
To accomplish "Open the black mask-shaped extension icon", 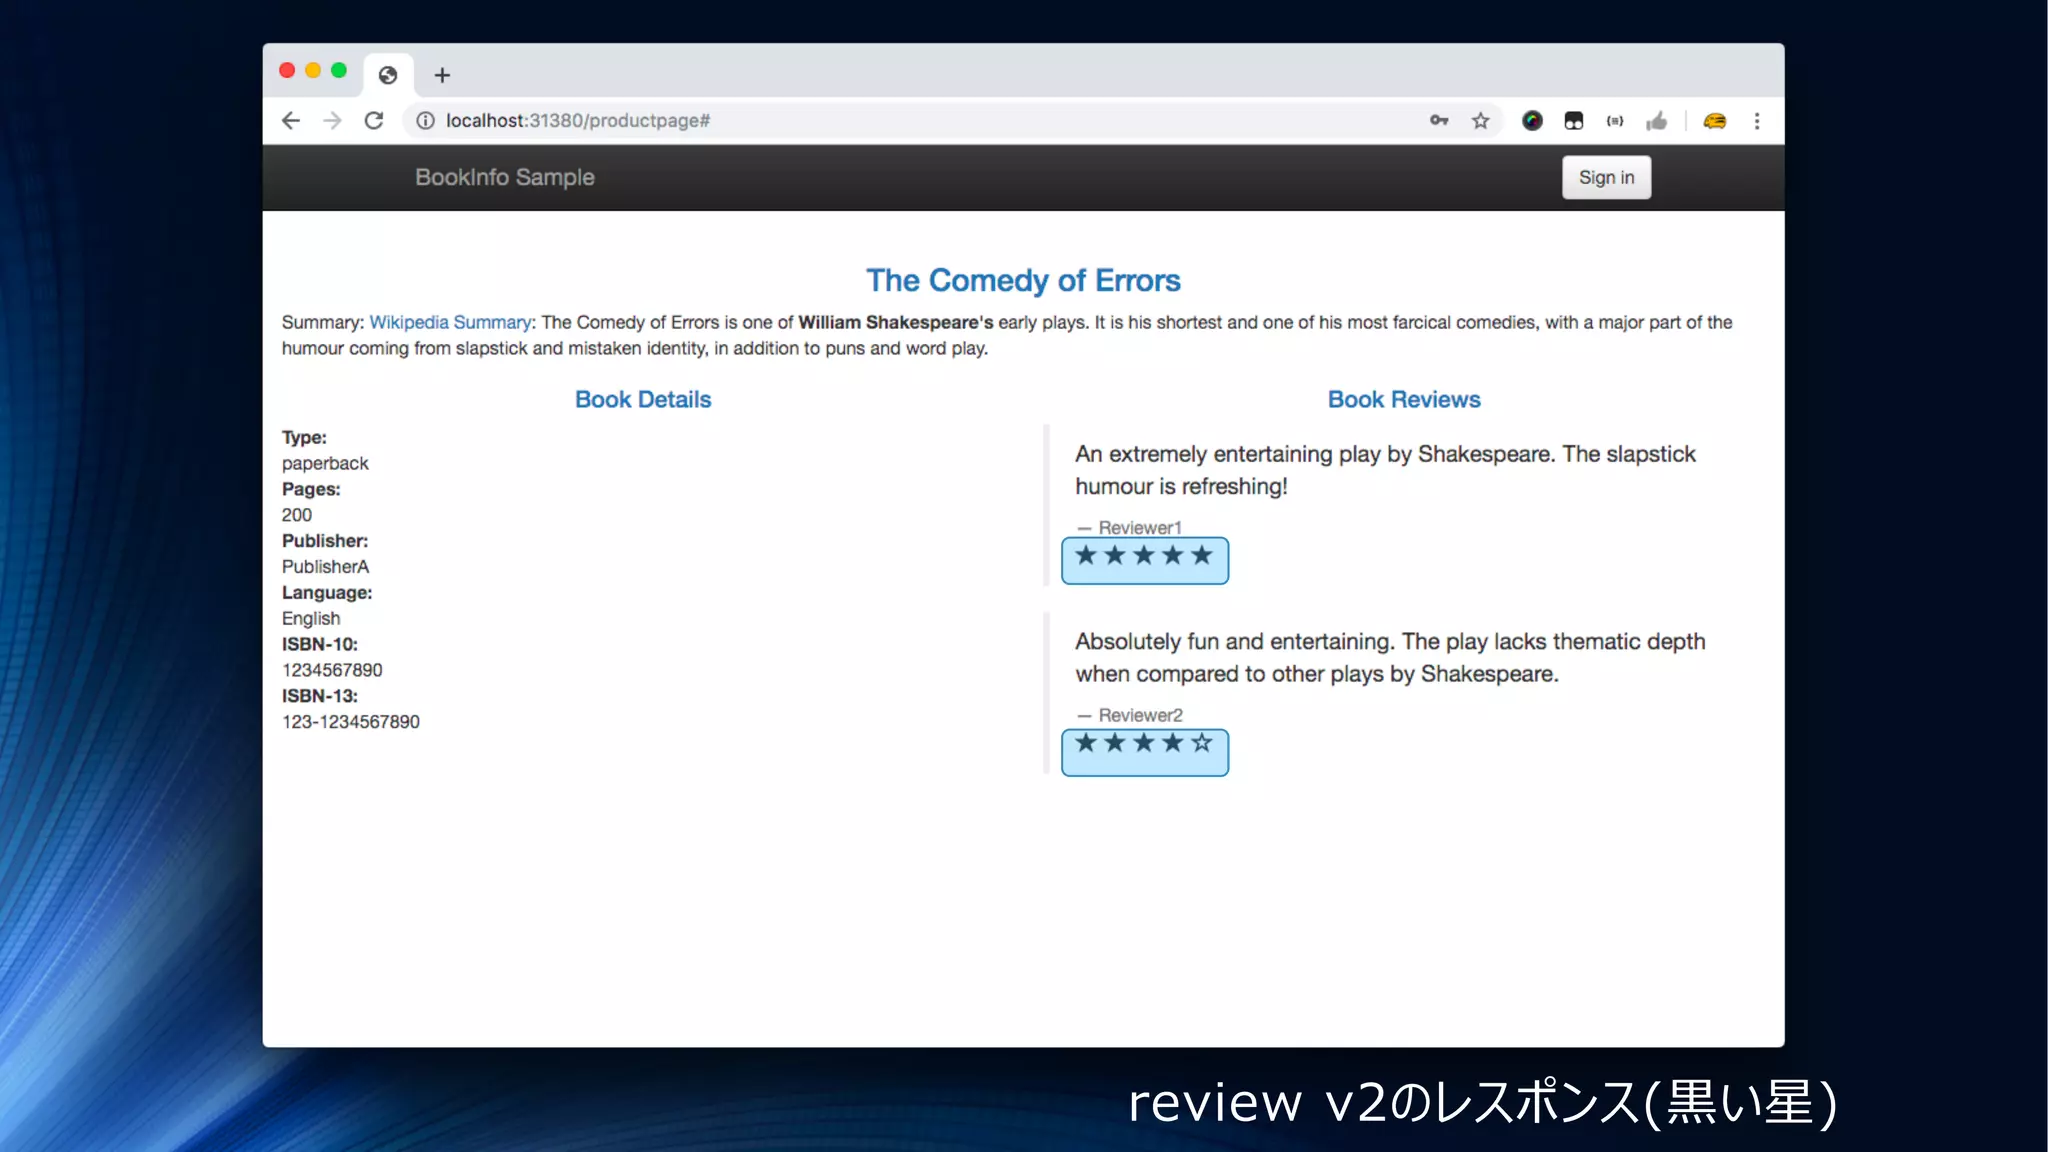I will (1573, 121).
